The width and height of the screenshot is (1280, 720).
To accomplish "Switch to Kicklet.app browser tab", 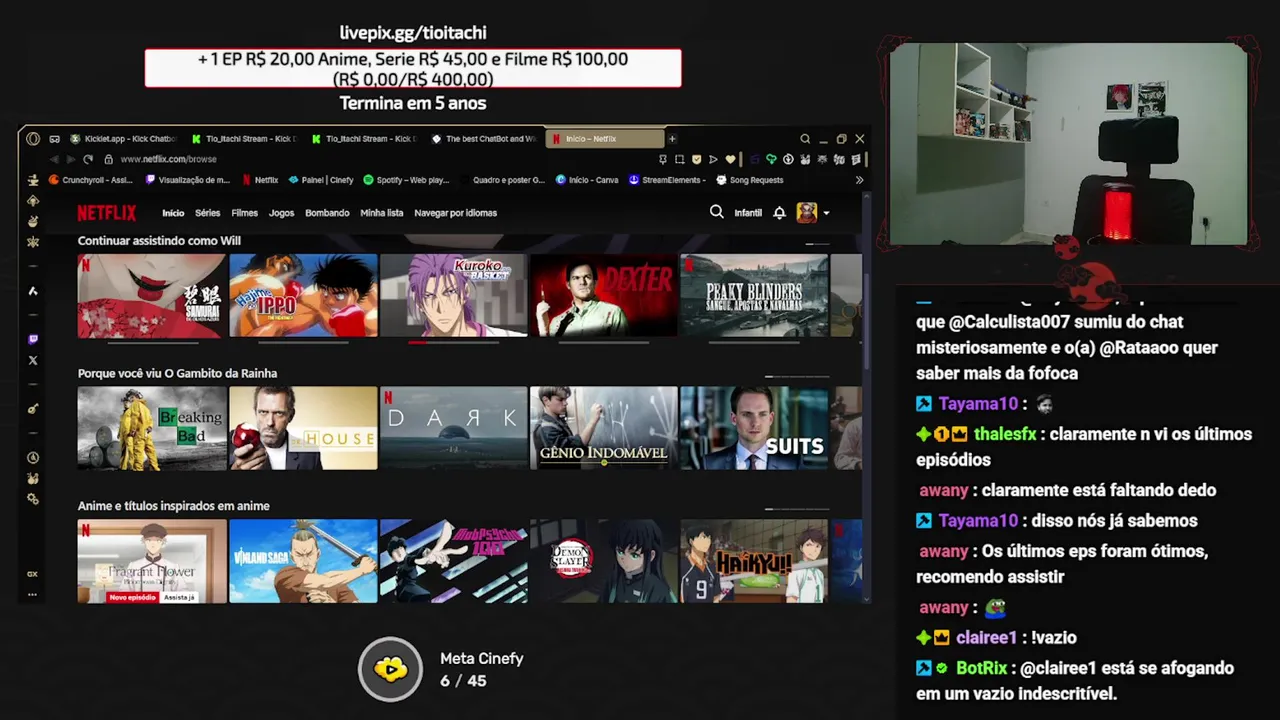I will pos(123,139).
